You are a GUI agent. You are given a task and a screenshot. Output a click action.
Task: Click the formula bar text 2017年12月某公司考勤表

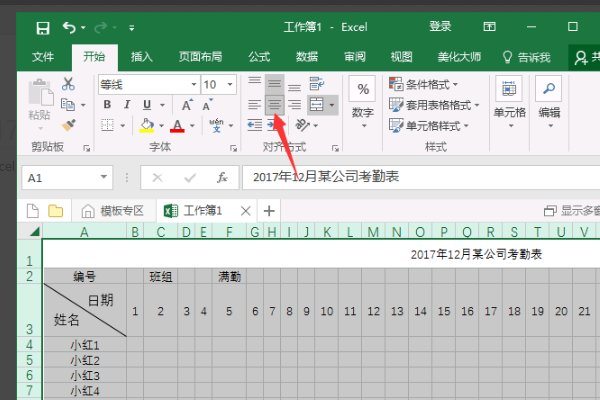pyautogui.click(x=326, y=177)
